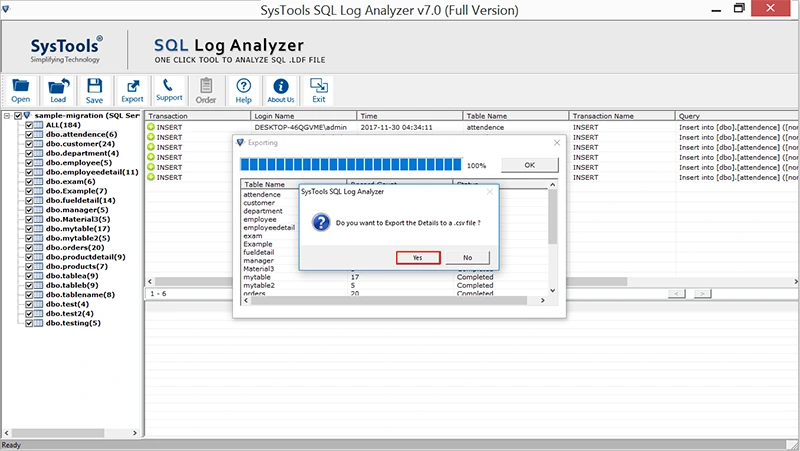Image resolution: width=800 pixels, height=451 pixels.
Task: Toggle dbo.department(4) checkbox
Action: click(x=29, y=154)
